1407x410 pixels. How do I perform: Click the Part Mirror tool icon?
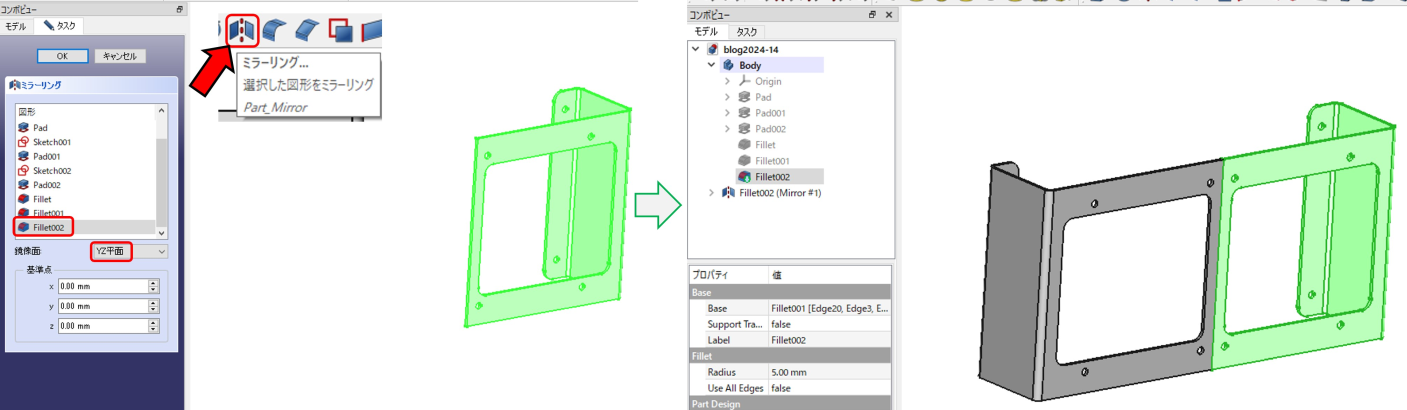tap(241, 30)
